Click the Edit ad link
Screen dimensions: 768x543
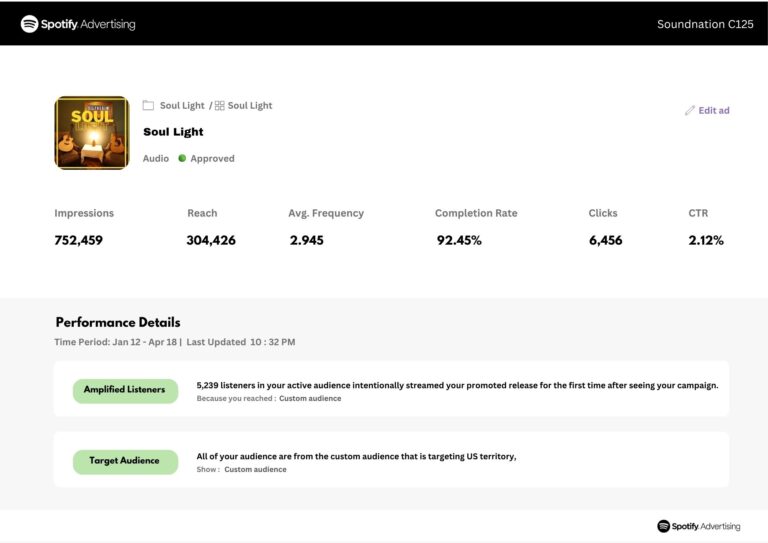click(x=714, y=111)
